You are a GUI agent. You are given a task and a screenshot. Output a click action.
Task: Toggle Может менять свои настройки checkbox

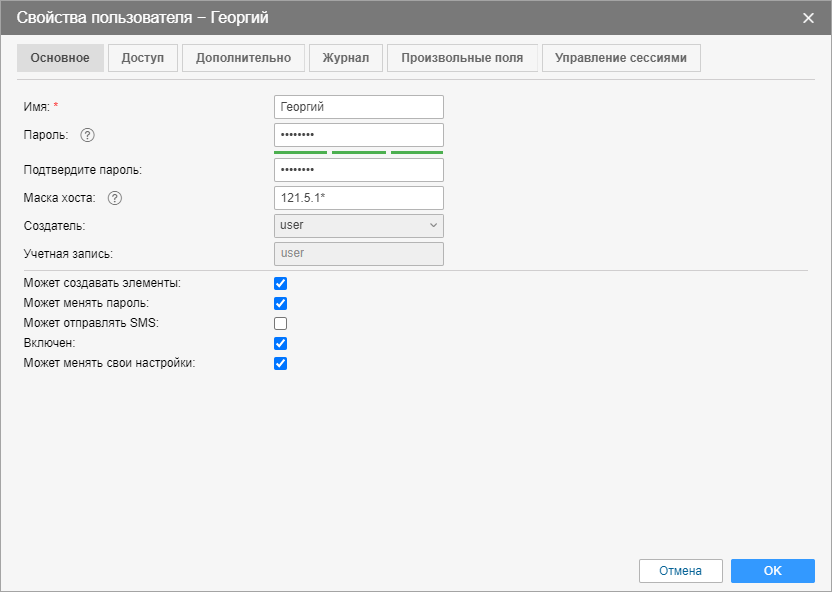tap(281, 364)
